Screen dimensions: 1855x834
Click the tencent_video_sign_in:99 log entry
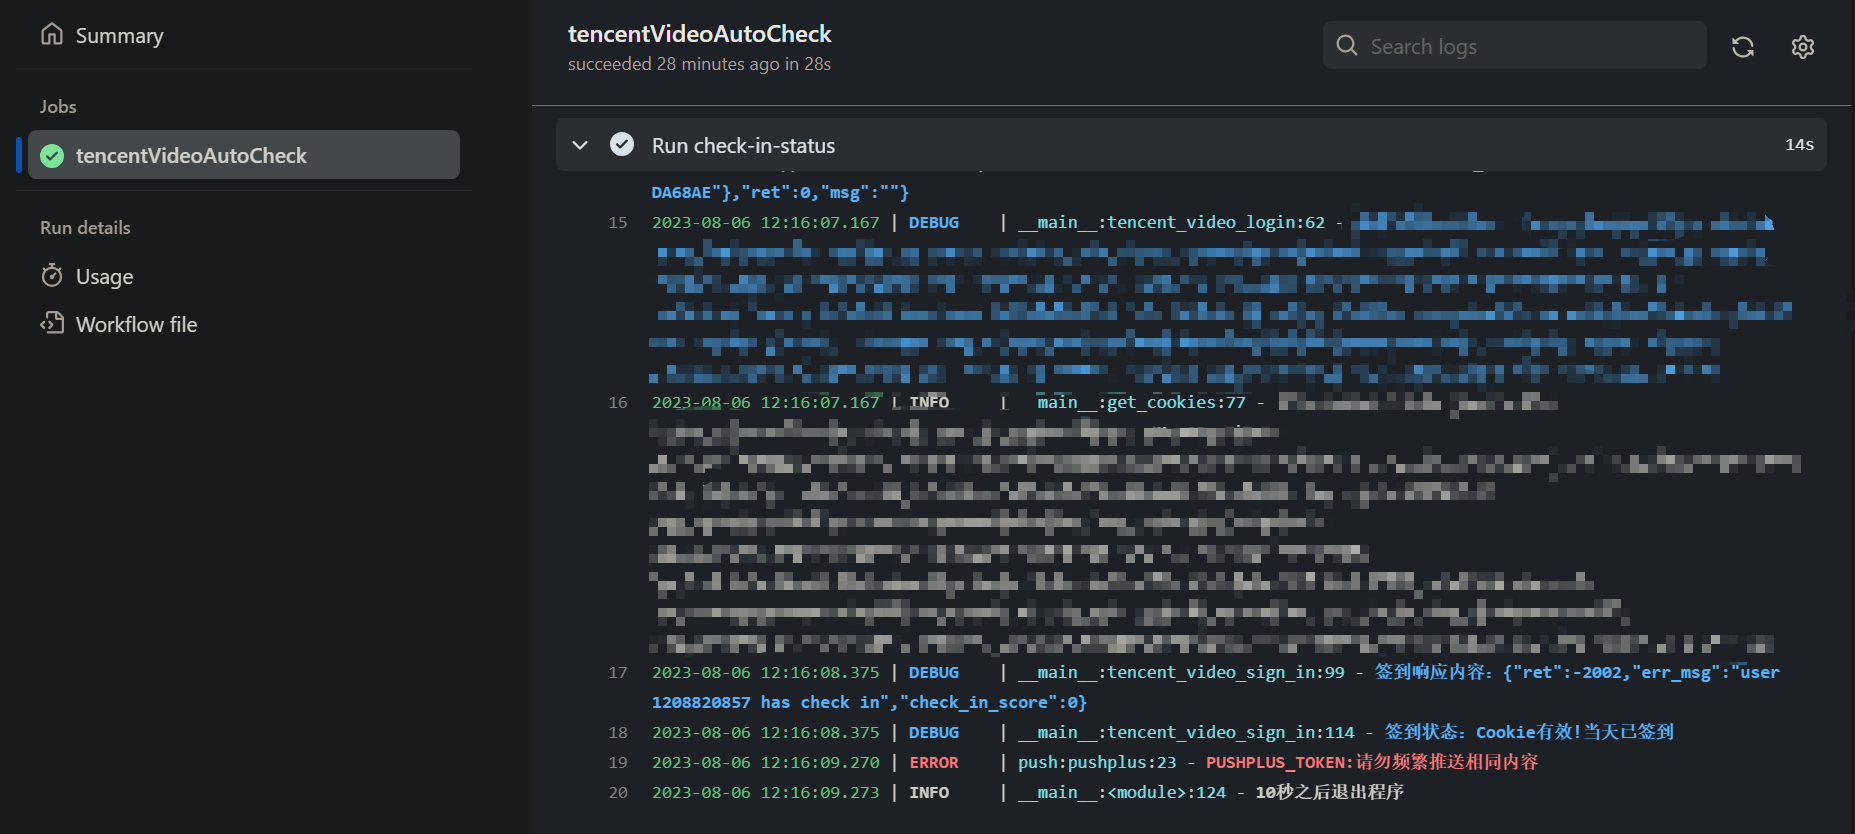pyautogui.click(x=1181, y=673)
